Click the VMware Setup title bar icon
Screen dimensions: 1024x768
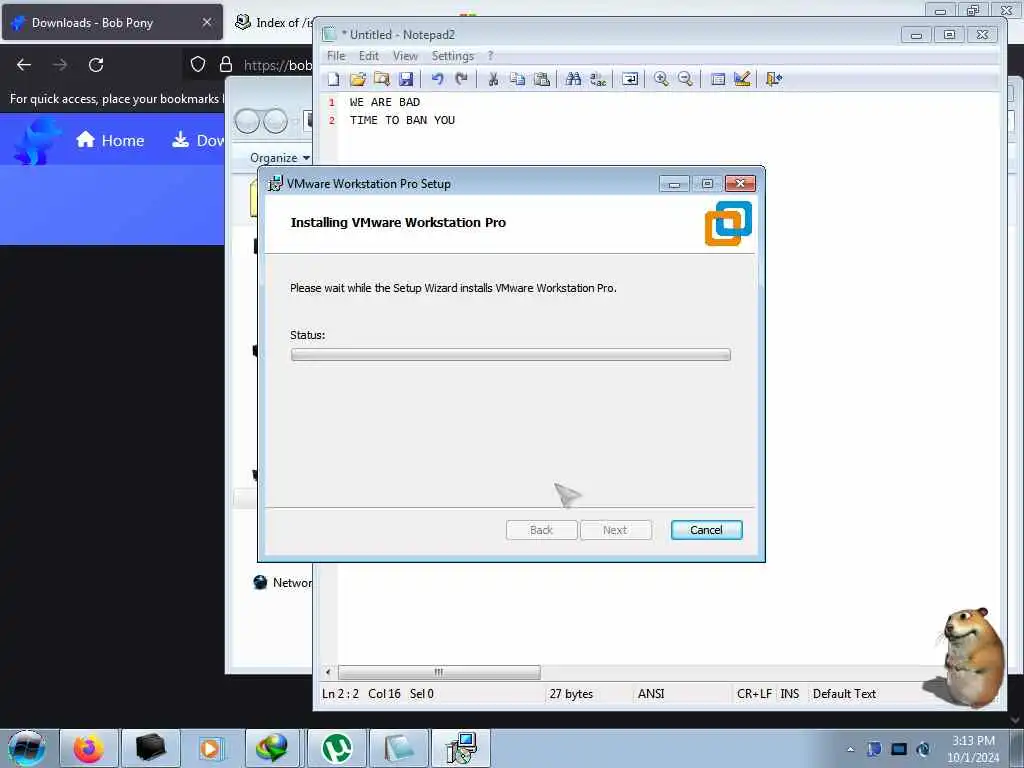pos(276,183)
